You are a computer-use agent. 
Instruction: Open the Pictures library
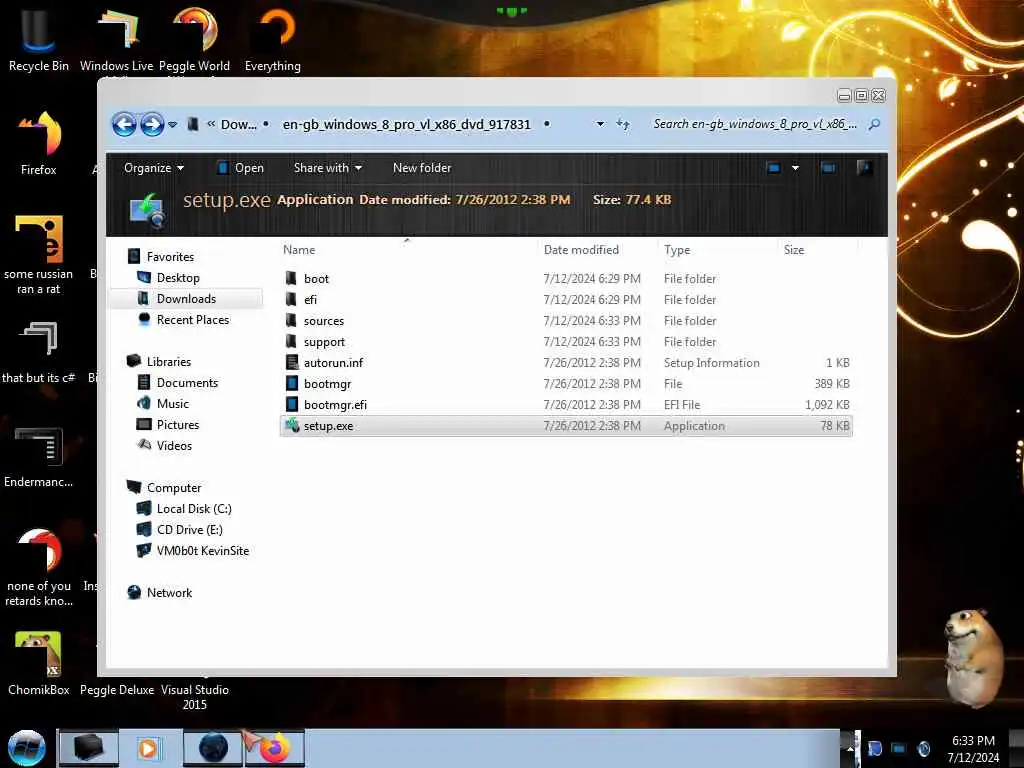click(x=178, y=424)
